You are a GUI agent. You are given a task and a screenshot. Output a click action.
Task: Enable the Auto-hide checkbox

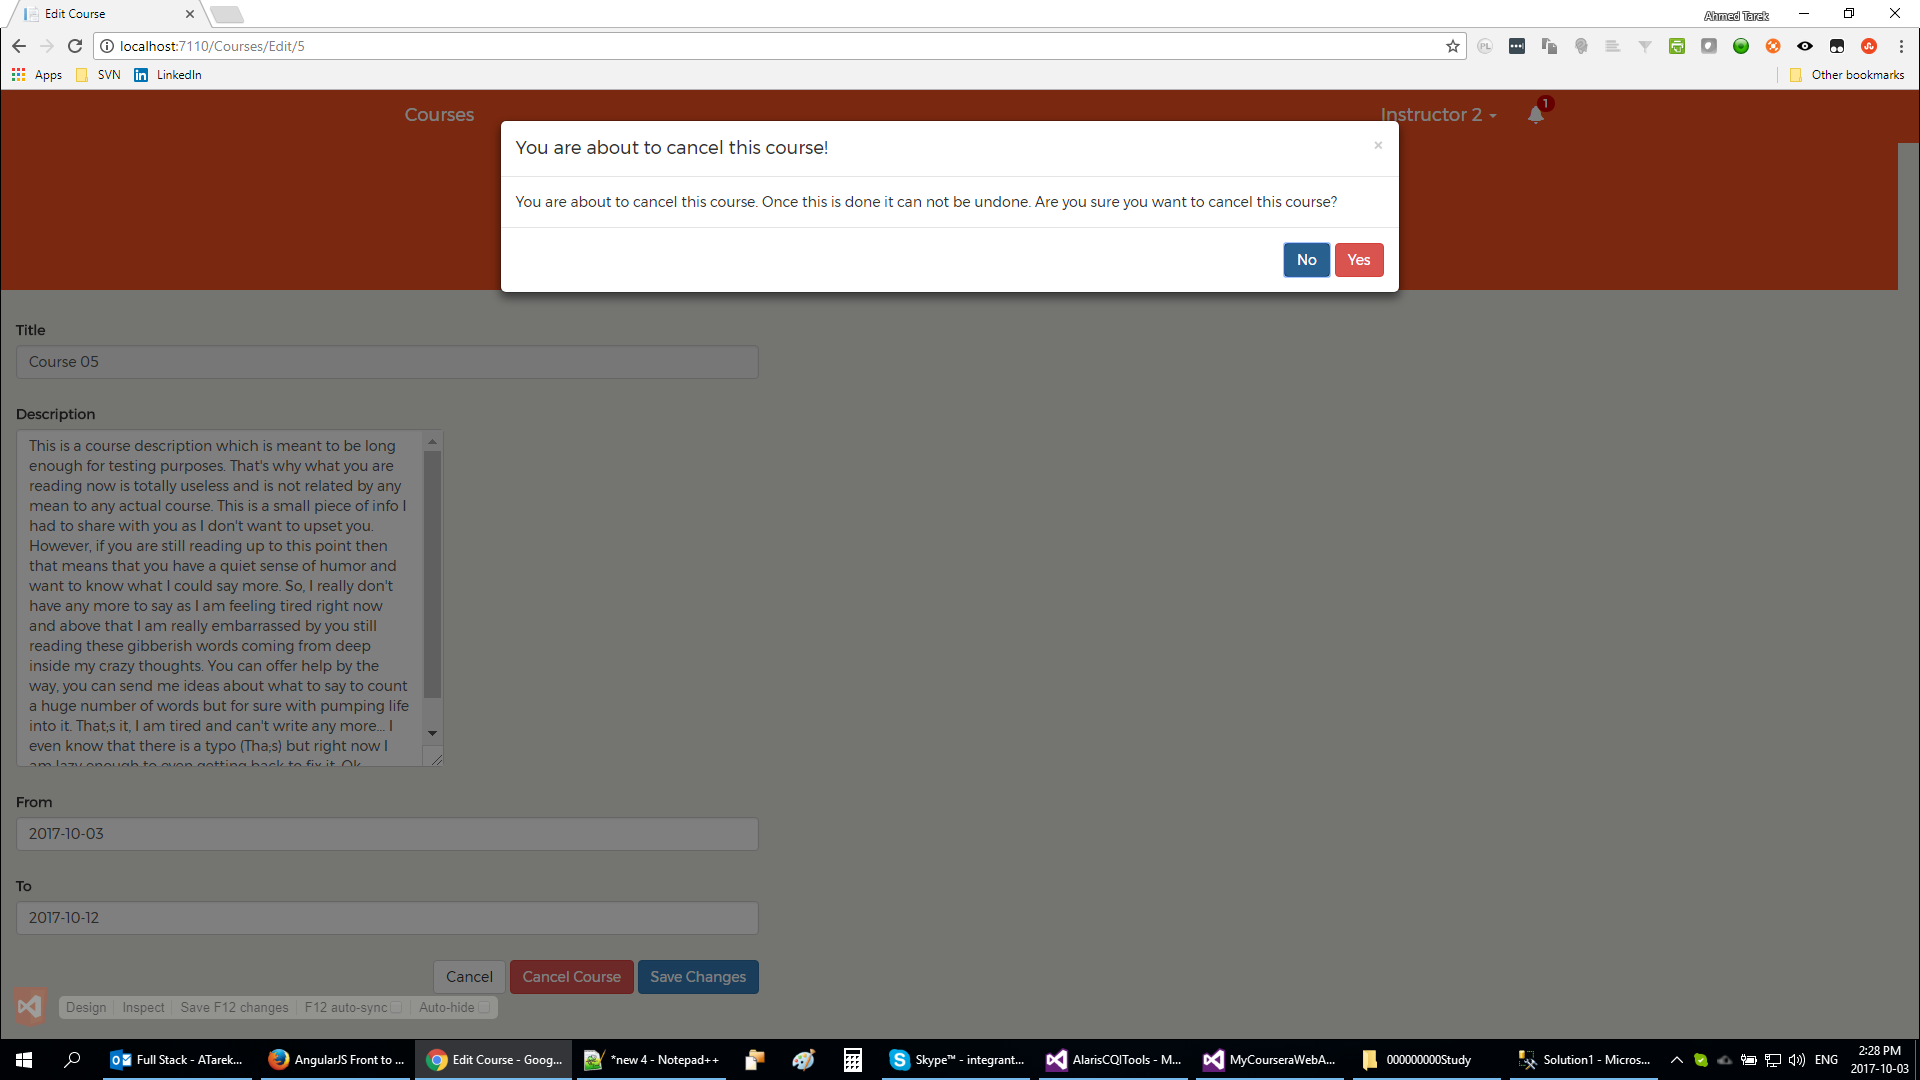tap(484, 1008)
